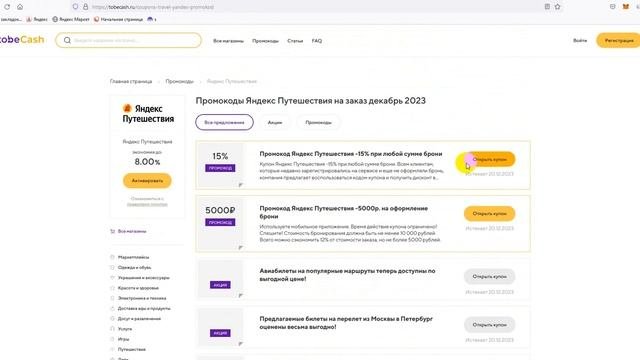Viewport: 640px width, 360px height.
Task: Go to Промокоды breadcrumb
Action: (x=180, y=82)
